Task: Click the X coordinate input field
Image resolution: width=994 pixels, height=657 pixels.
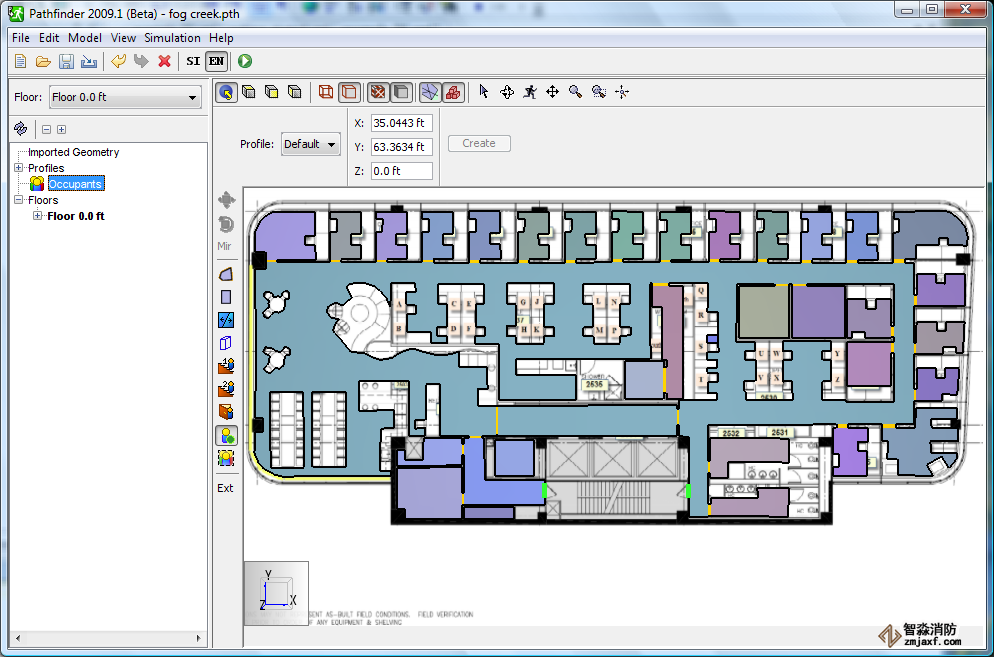Action: click(x=401, y=123)
